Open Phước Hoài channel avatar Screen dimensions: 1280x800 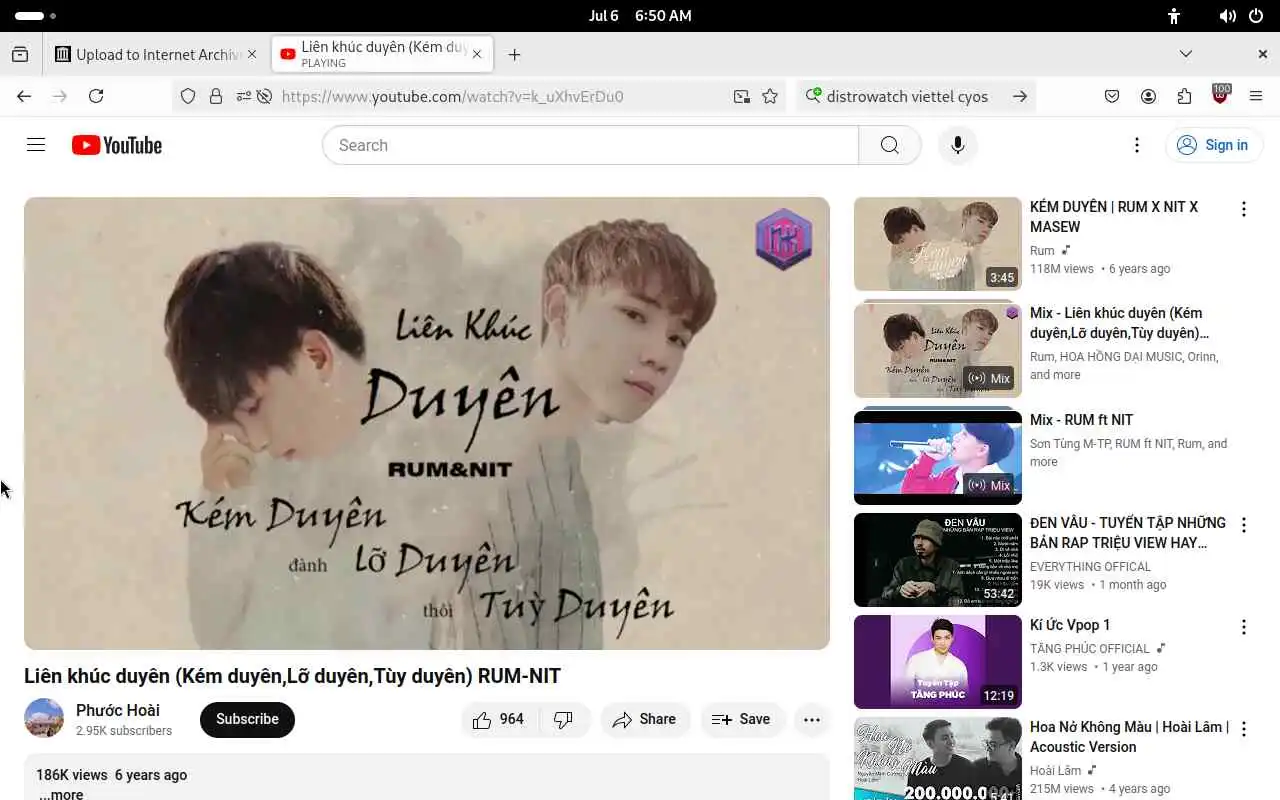pos(44,718)
